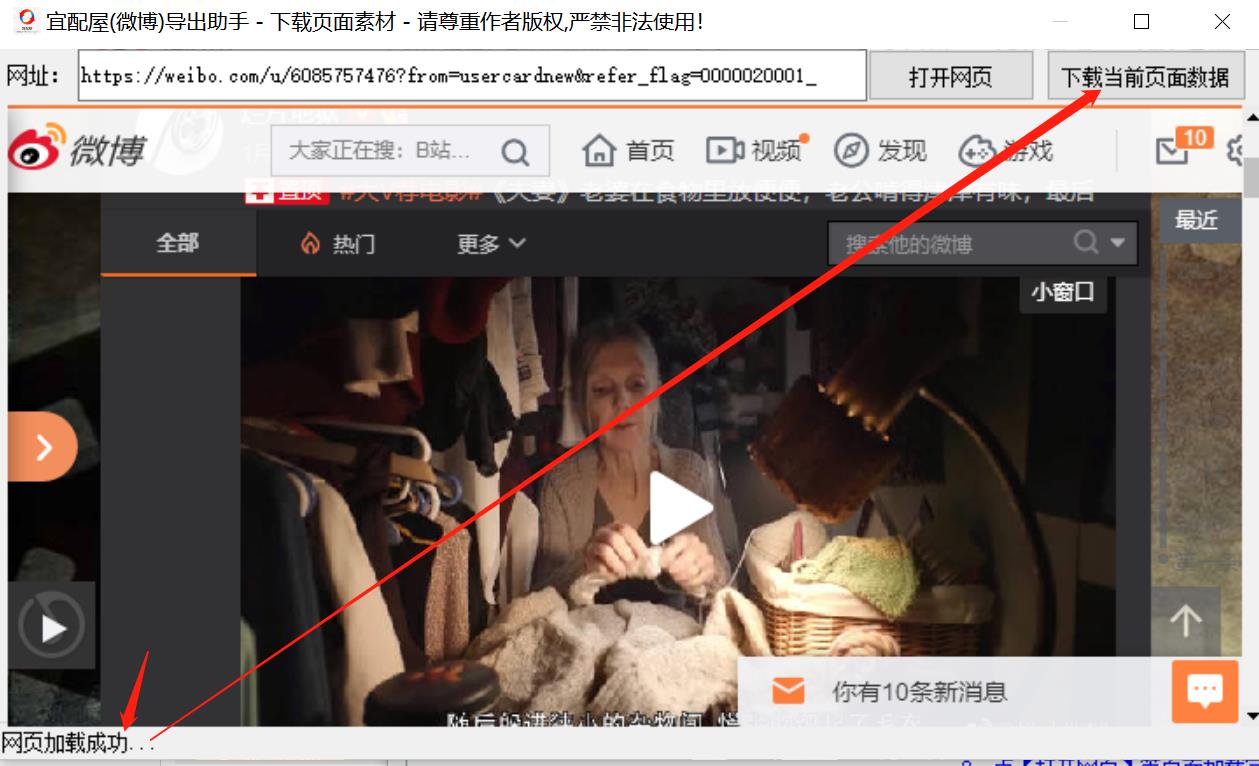Click back-to-top up arrow button
Screen dimensions: 1259x766
[1186, 621]
